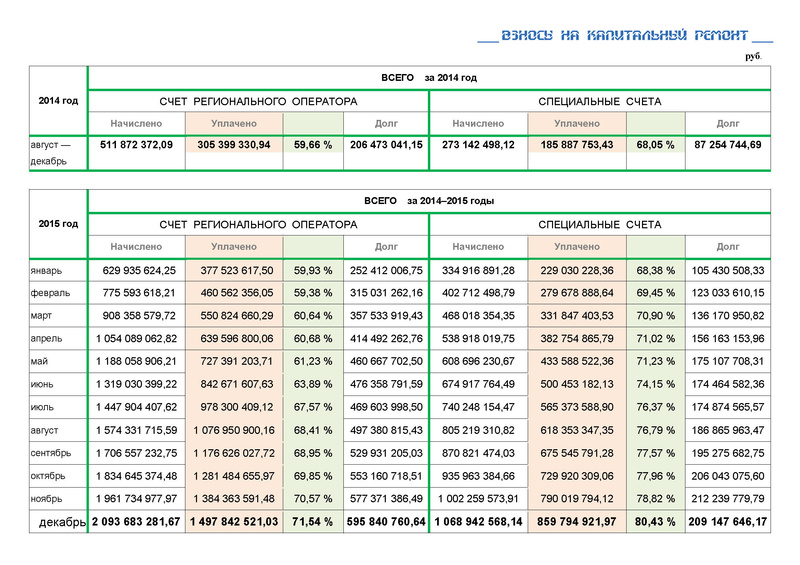Image resolution: width=800 pixels, height=565 pixels.
Task: Click the accrued value 511 872 372,09
Action: point(137,145)
